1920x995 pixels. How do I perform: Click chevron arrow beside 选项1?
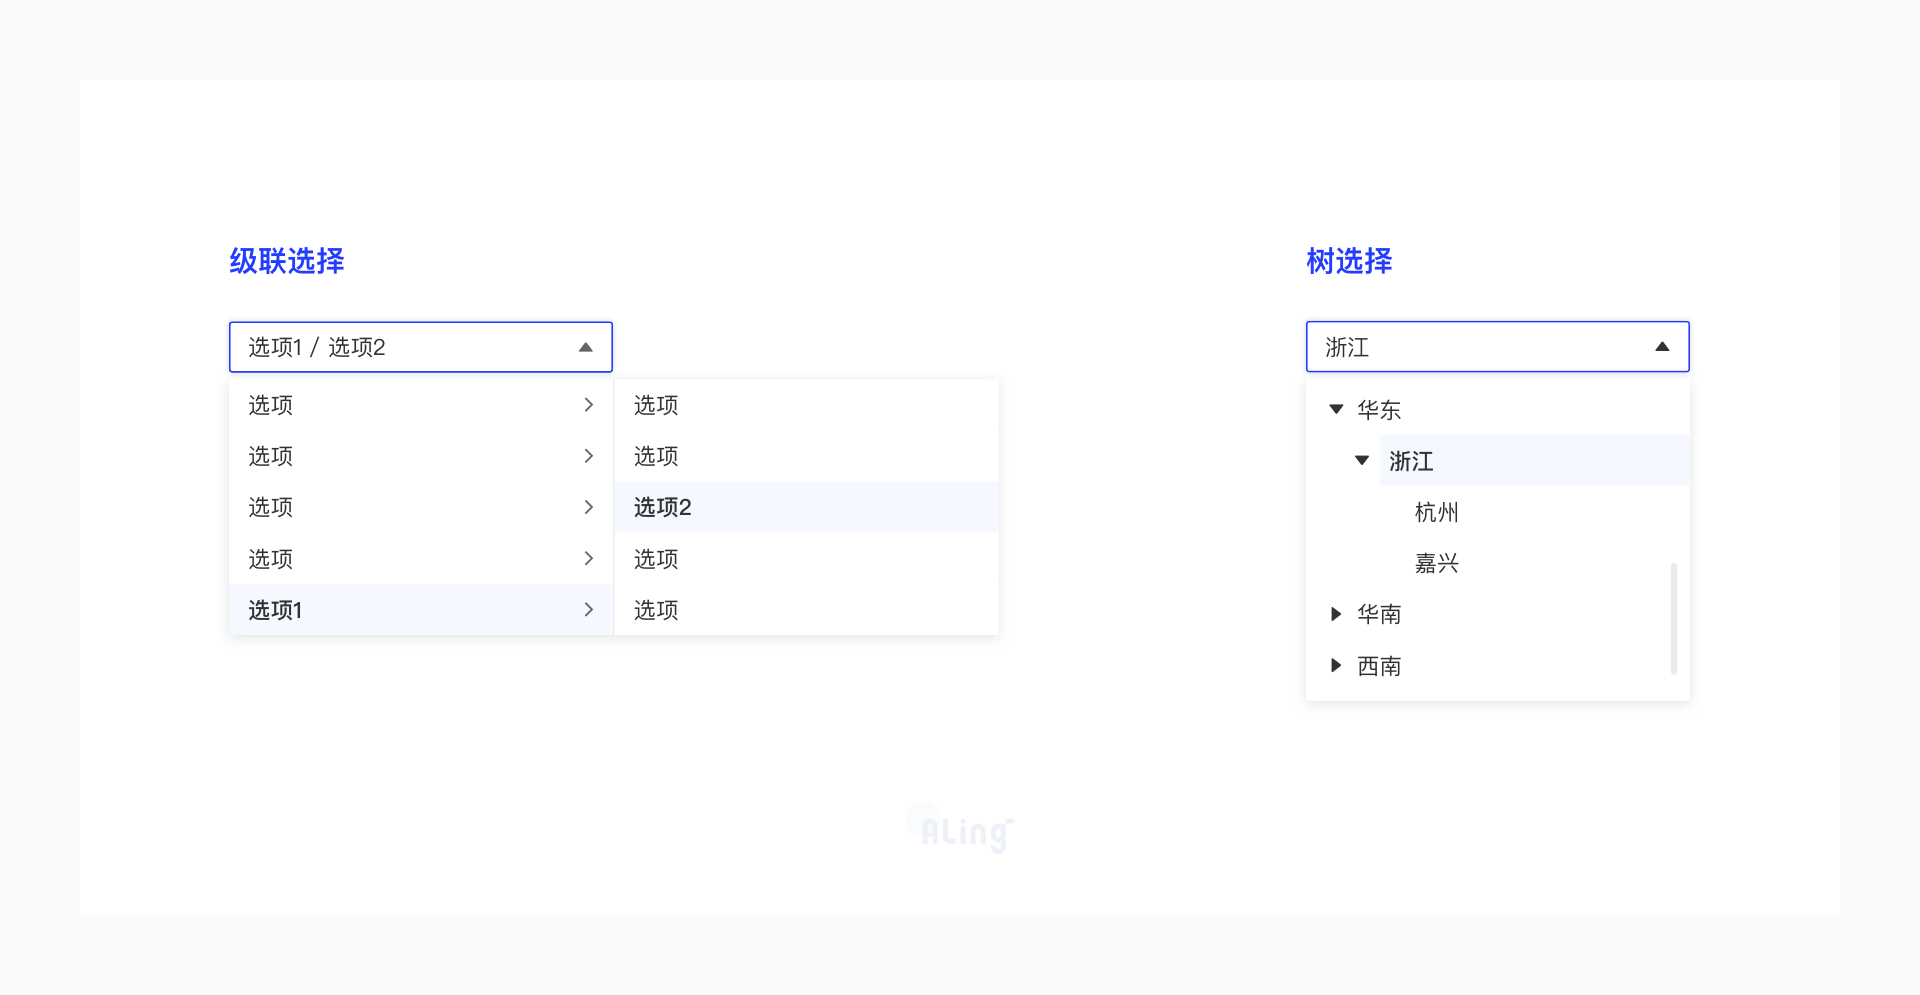[x=589, y=610]
